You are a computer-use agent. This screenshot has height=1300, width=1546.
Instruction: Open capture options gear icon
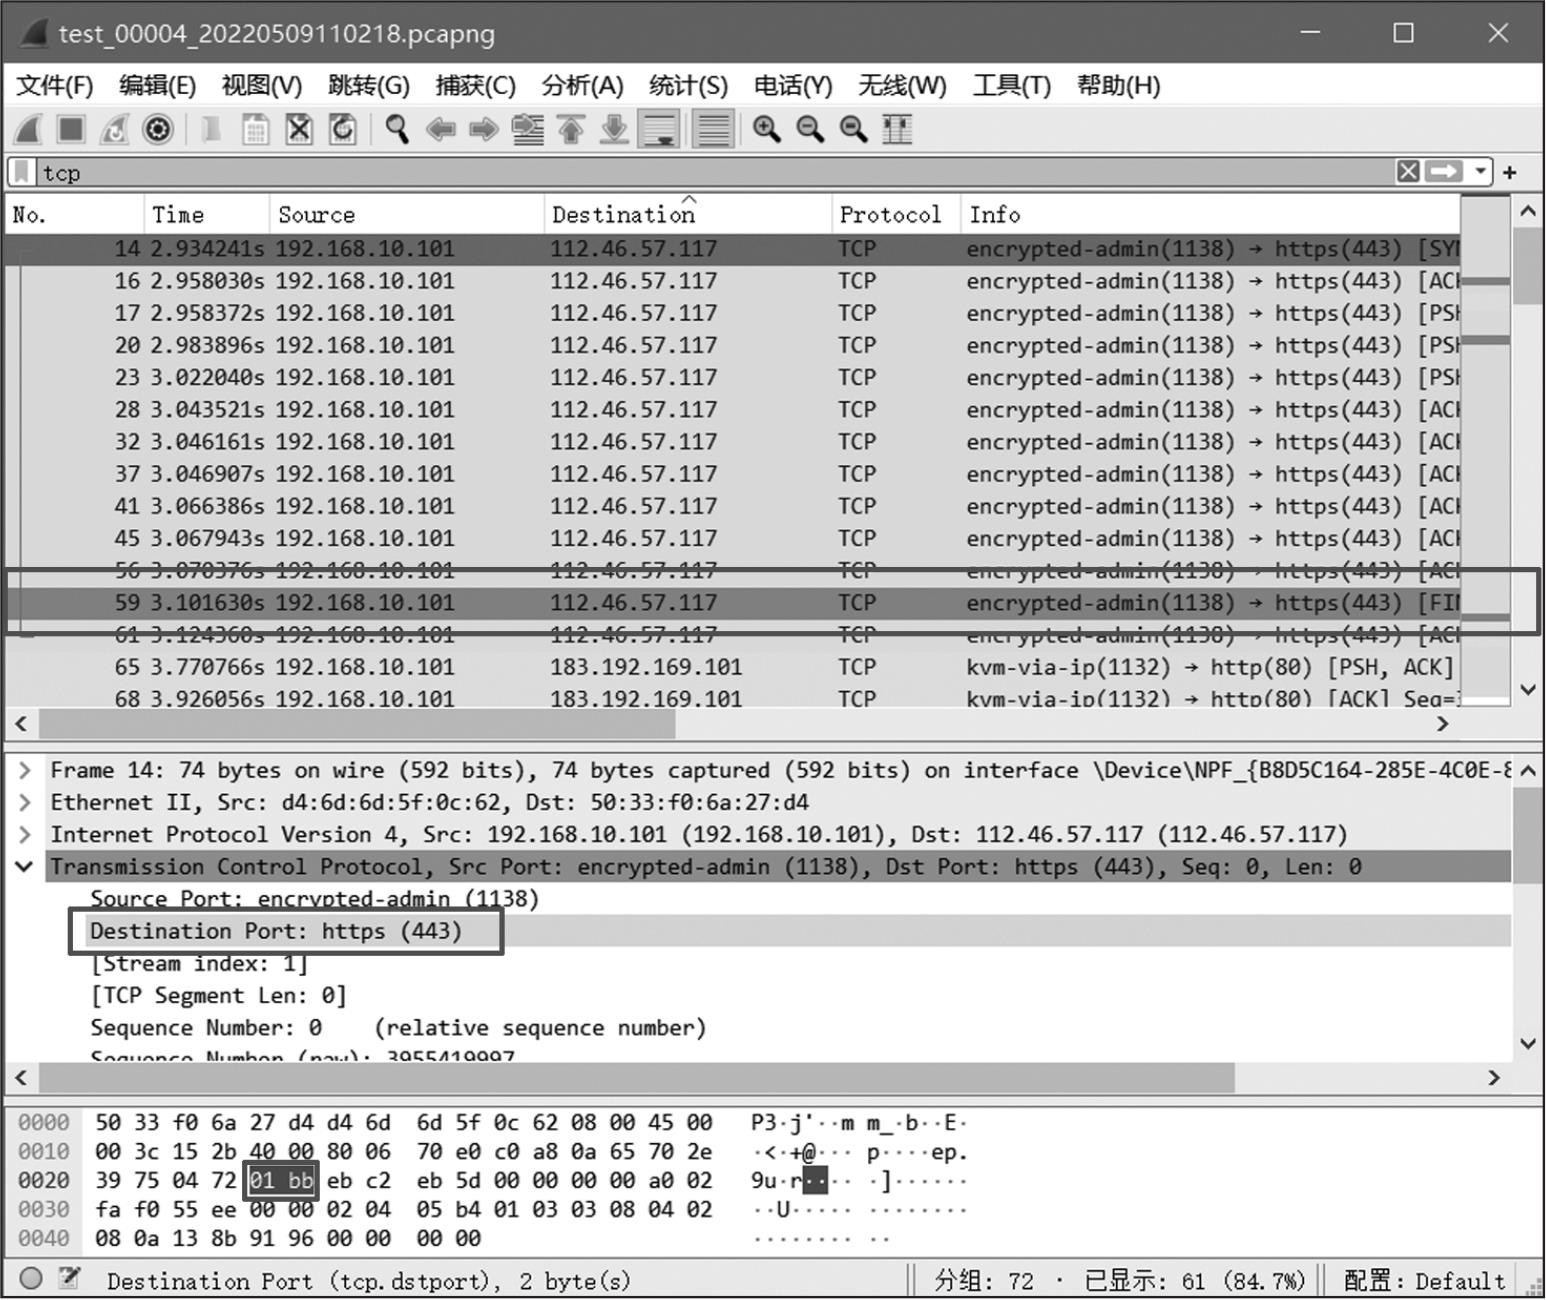pos(157,129)
